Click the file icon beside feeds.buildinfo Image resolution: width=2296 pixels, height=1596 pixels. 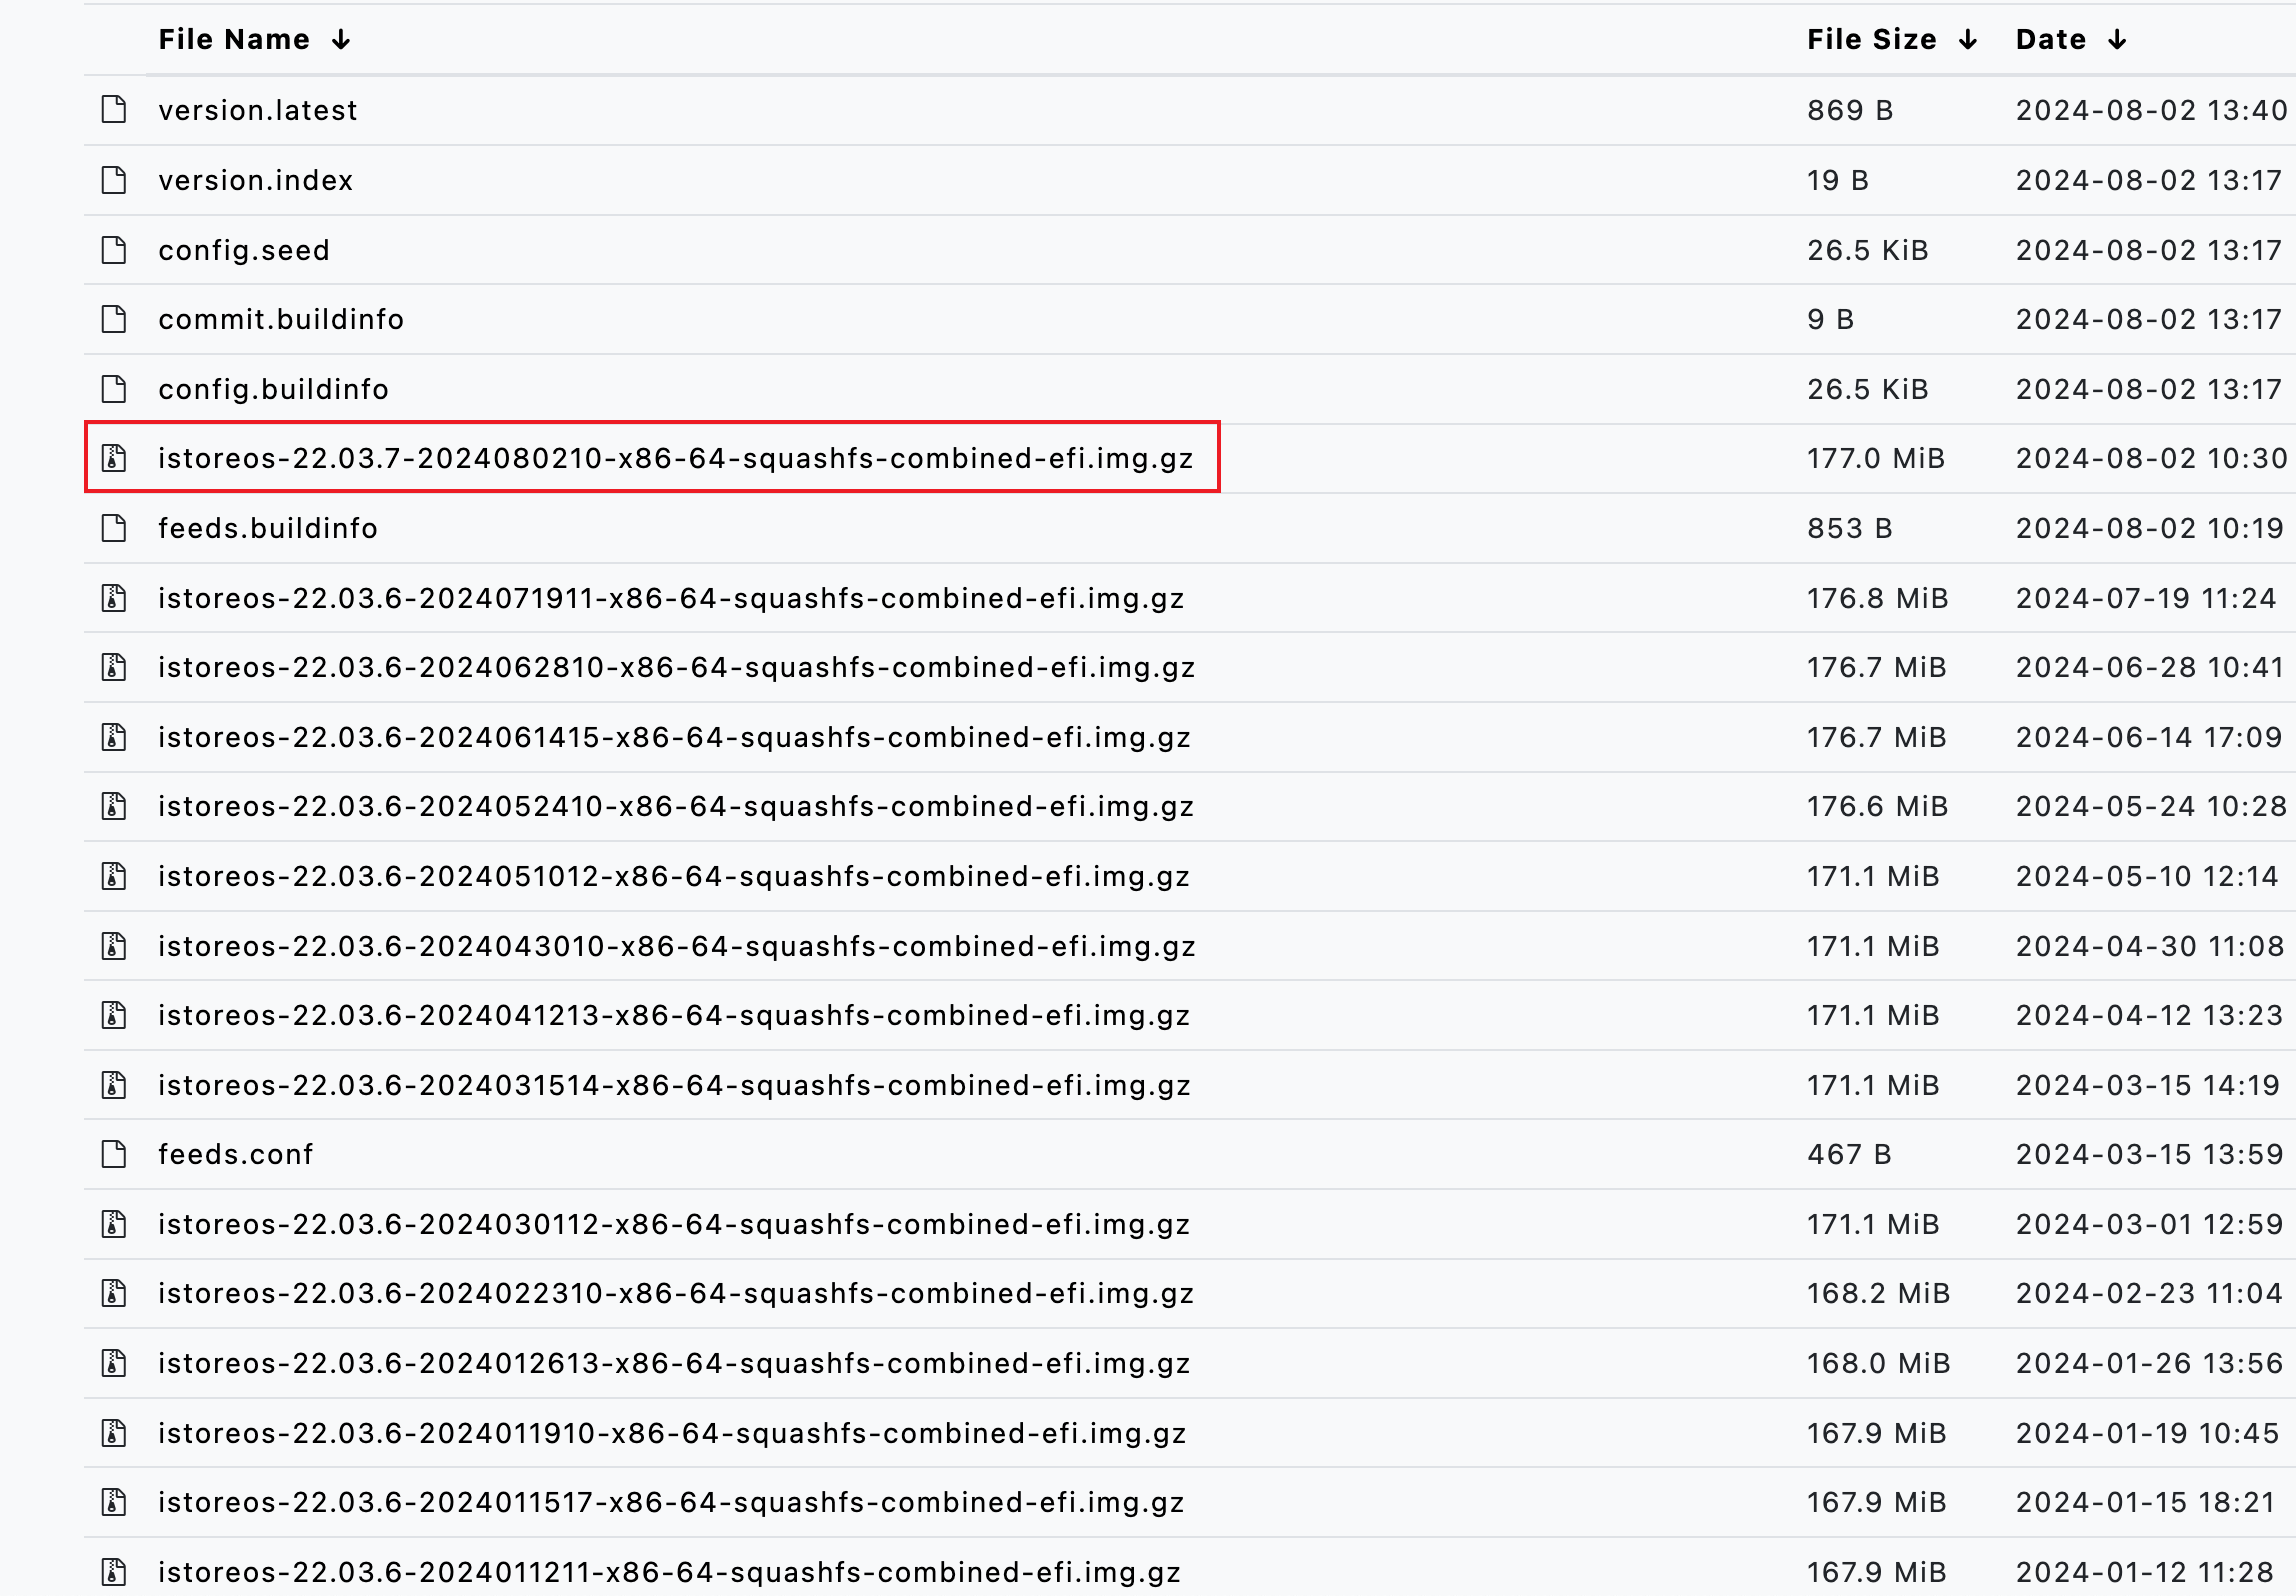(x=114, y=527)
